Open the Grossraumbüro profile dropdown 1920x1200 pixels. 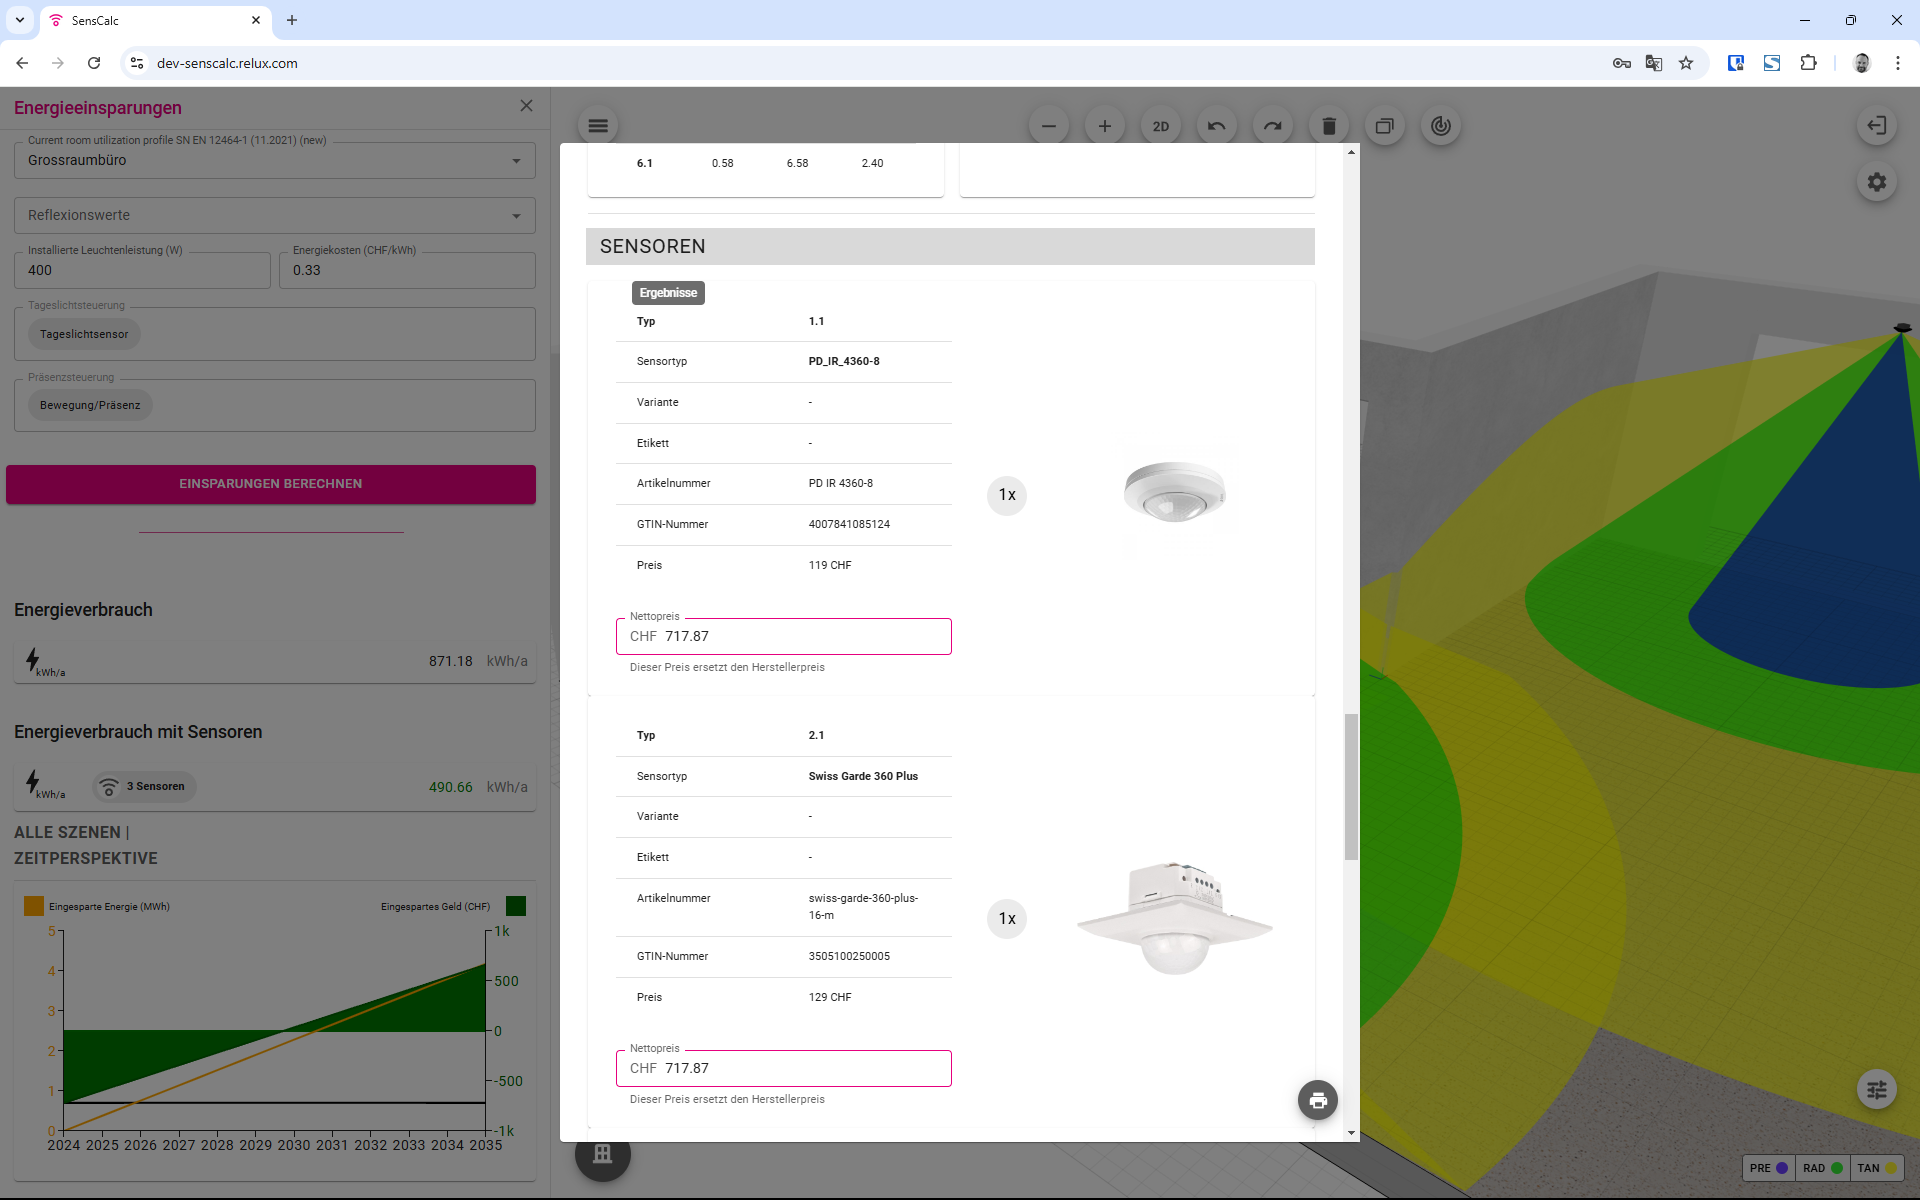272,160
